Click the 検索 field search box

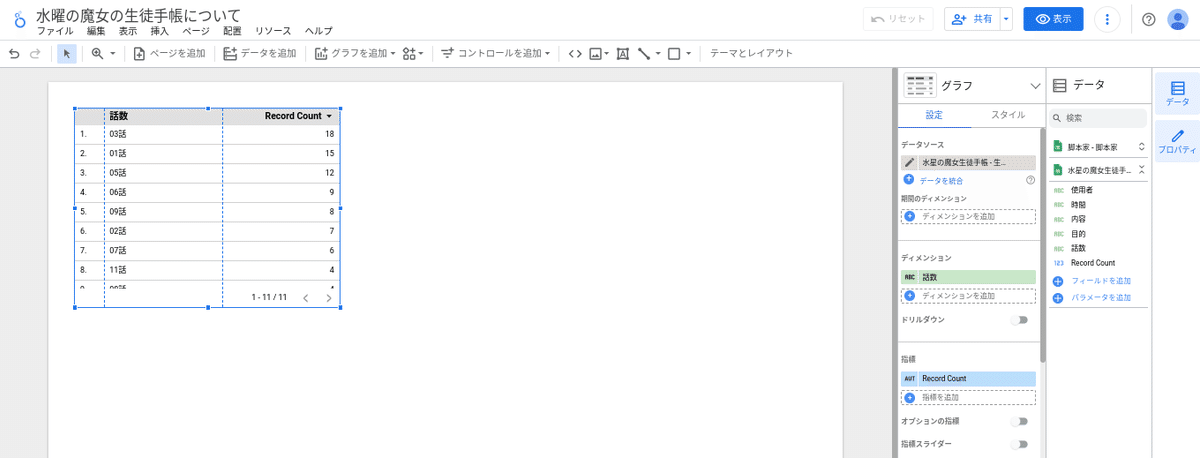[x=1099, y=118]
